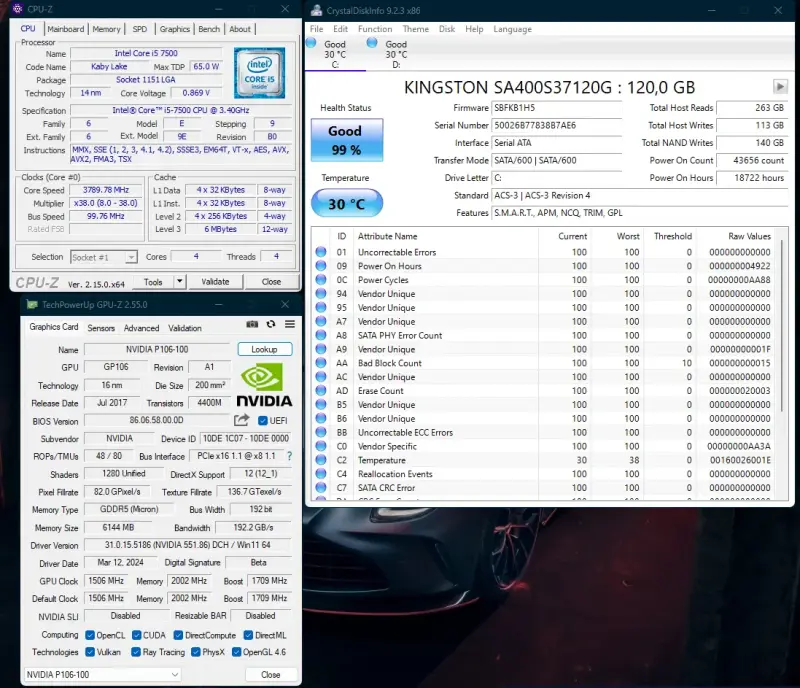
Task: Click the GPU-Z refresh icon
Action: click(x=271, y=324)
